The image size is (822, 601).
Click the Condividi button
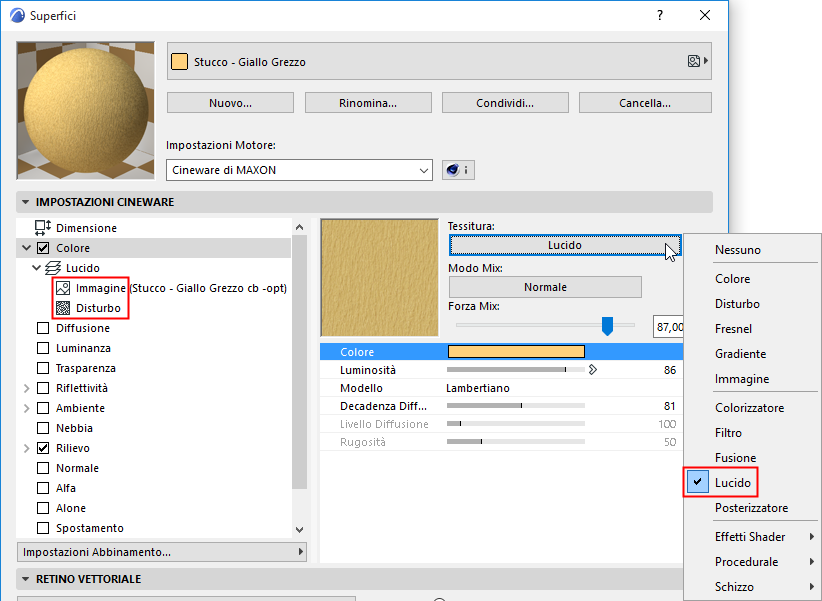505,102
